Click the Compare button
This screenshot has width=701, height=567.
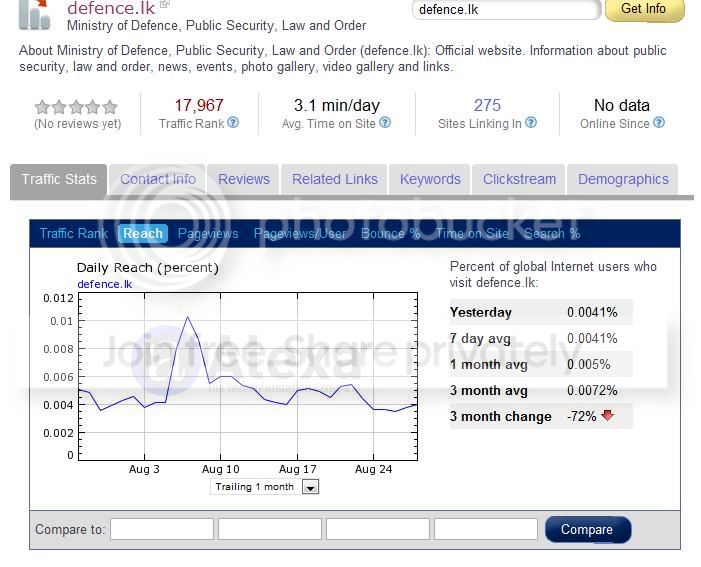[x=587, y=529]
